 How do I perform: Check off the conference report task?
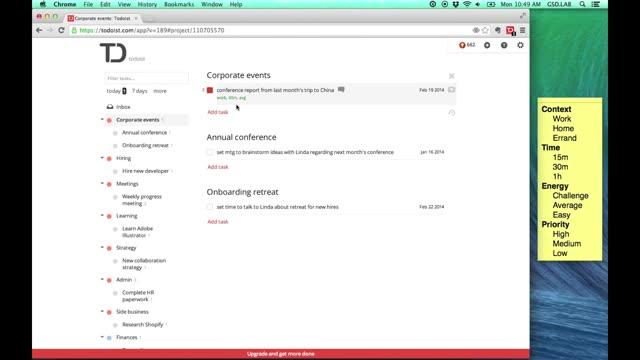pyautogui.click(x=210, y=90)
